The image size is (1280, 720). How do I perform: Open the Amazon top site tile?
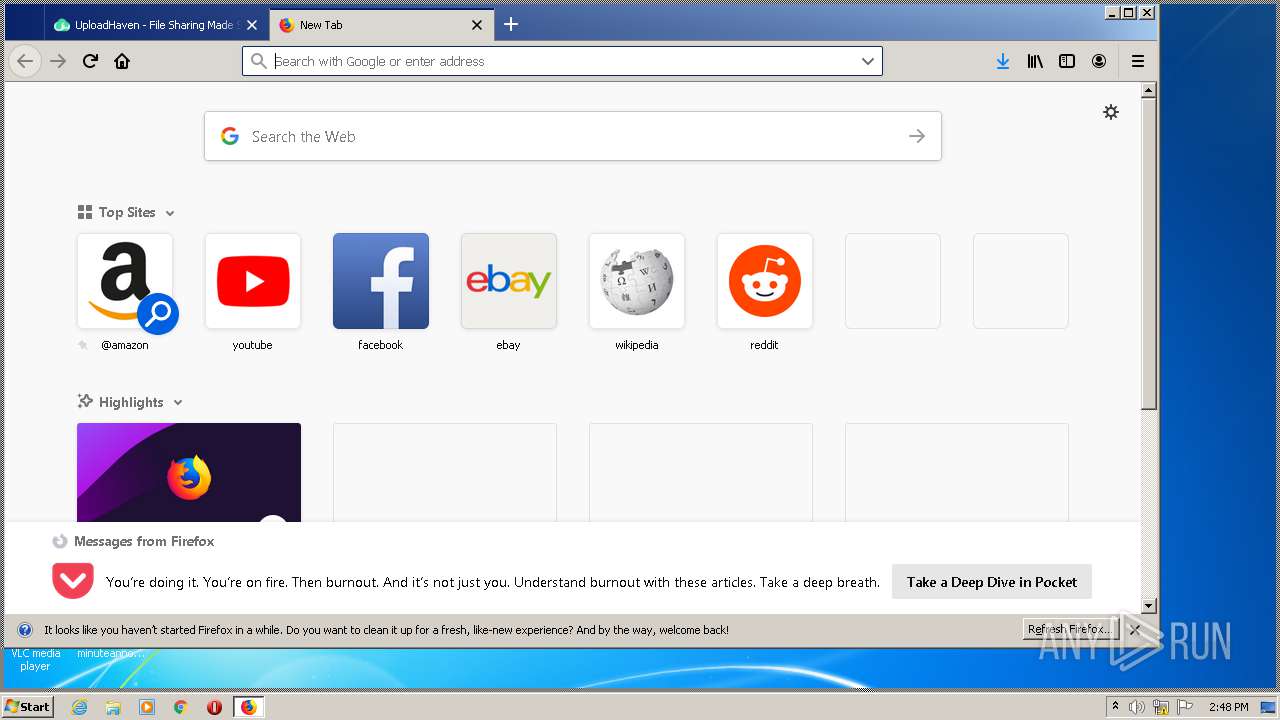pyautogui.click(x=125, y=281)
